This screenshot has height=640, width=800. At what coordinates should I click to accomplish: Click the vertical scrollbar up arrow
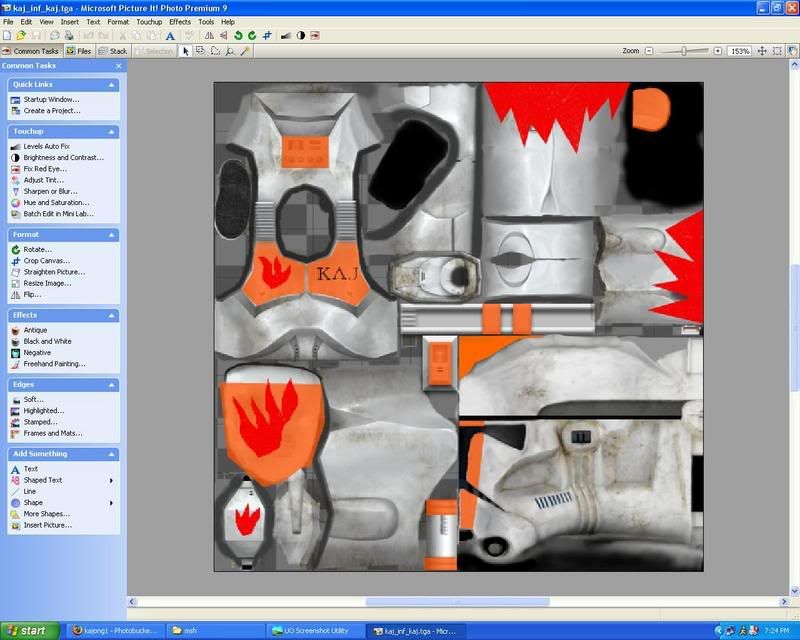pyautogui.click(x=794, y=65)
